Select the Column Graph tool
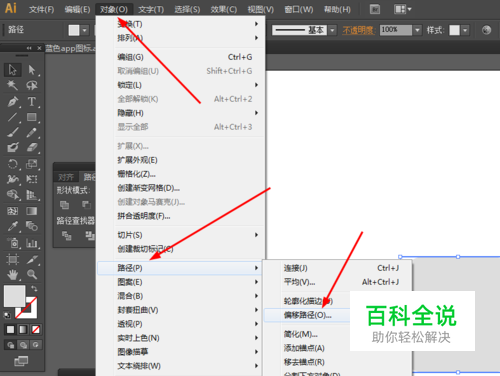 point(32,243)
